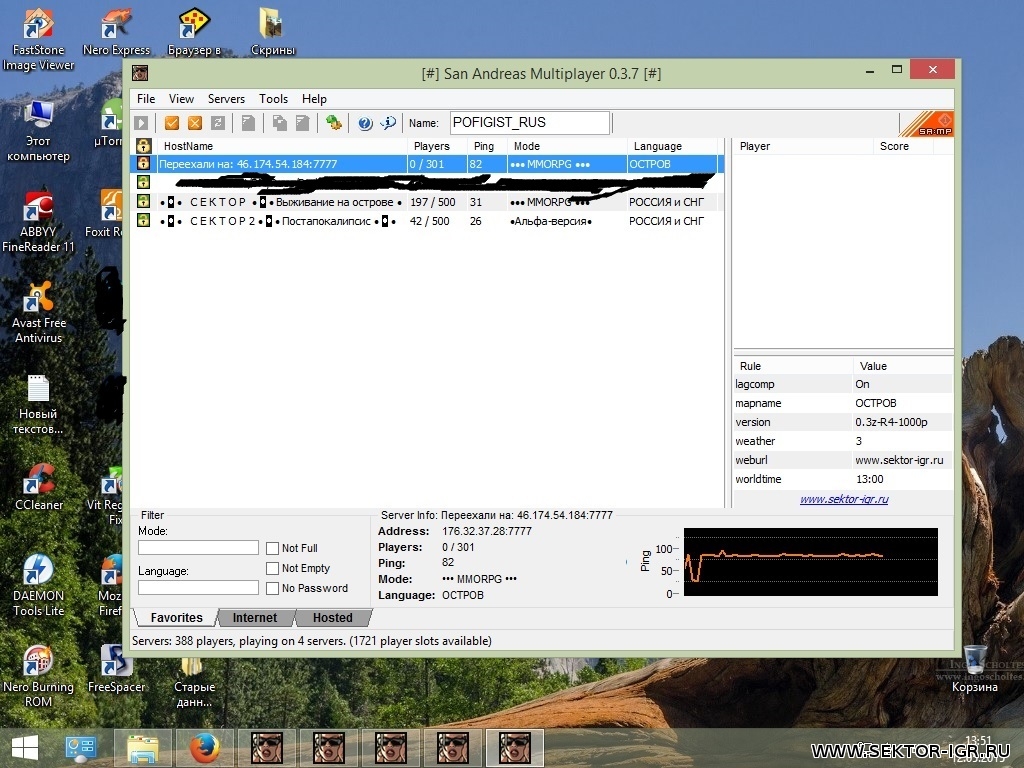Open Nero Burning ROM desktop shortcut

pyautogui.click(x=38, y=676)
